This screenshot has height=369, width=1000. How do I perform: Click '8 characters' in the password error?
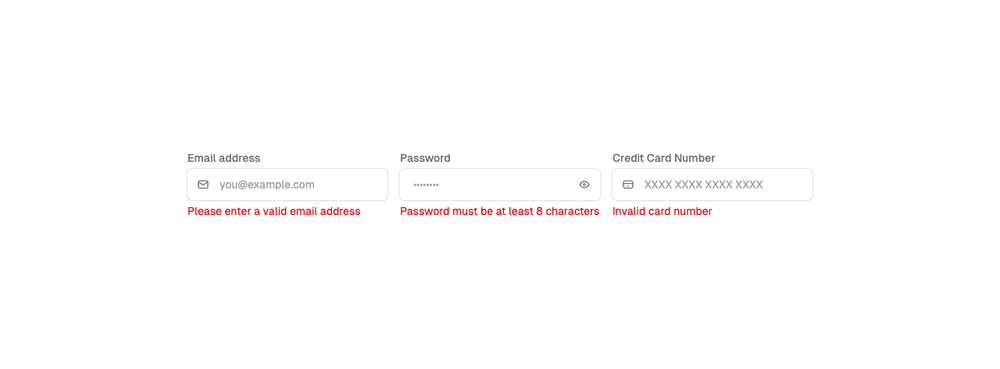click(x=568, y=212)
